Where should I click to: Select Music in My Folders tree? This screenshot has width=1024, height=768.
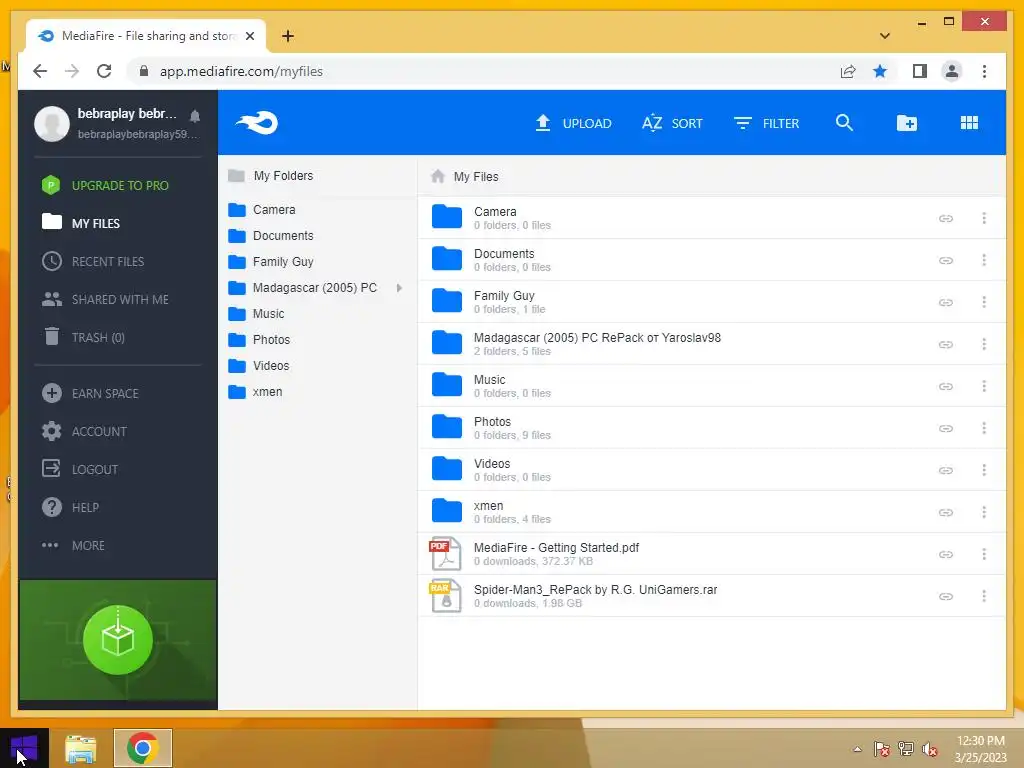click(256, 314)
